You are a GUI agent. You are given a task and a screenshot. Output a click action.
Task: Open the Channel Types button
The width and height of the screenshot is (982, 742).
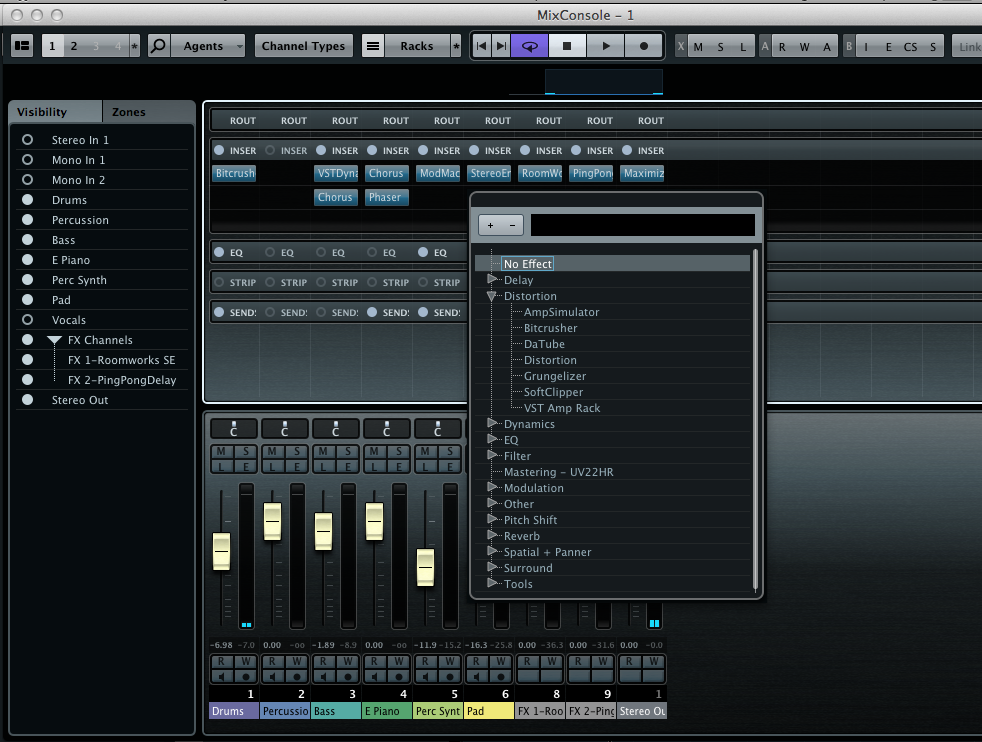(303, 46)
